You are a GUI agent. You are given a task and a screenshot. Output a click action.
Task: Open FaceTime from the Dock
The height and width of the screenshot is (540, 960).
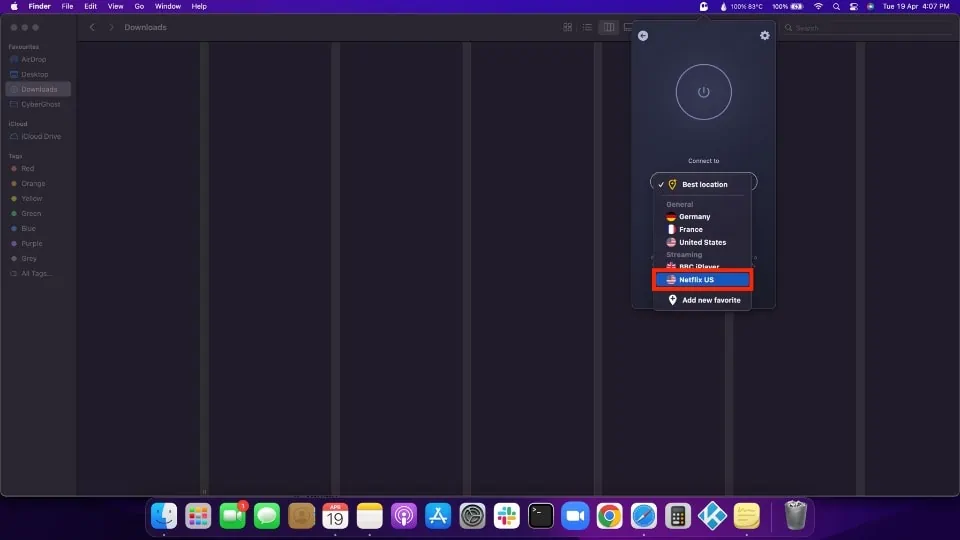click(x=233, y=516)
